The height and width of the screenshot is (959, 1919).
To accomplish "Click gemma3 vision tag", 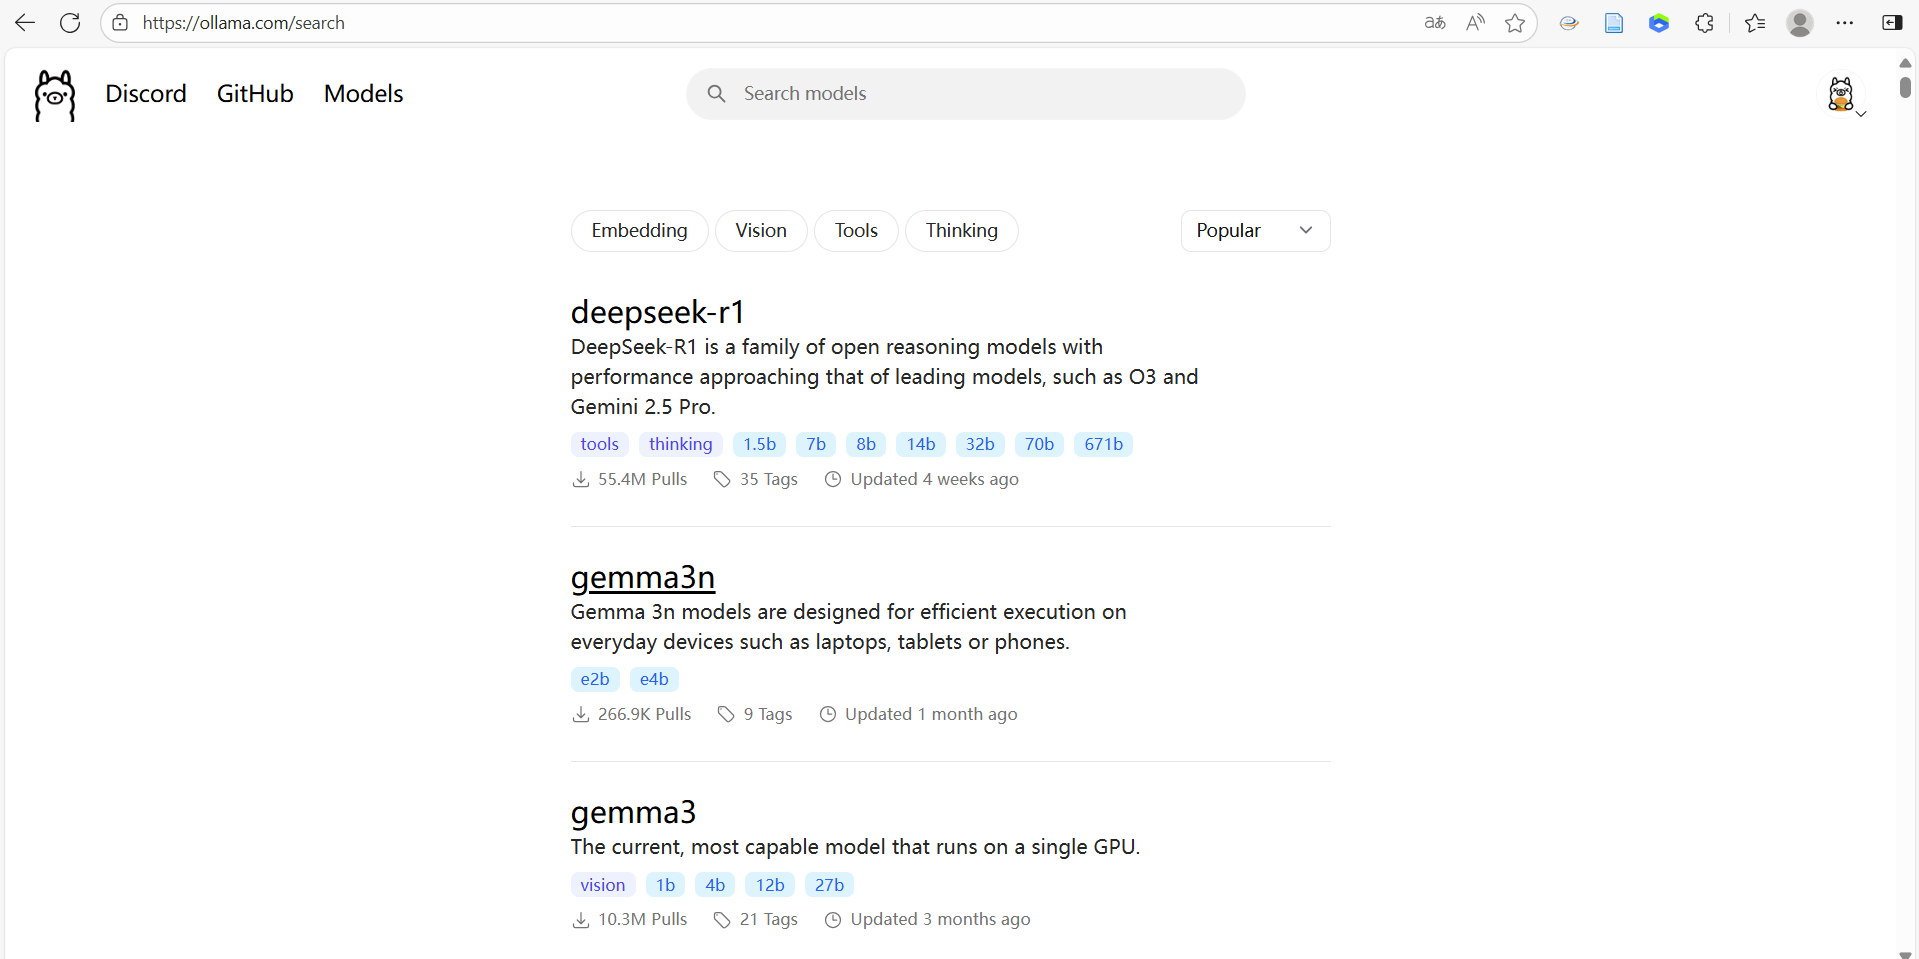I will point(603,885).
